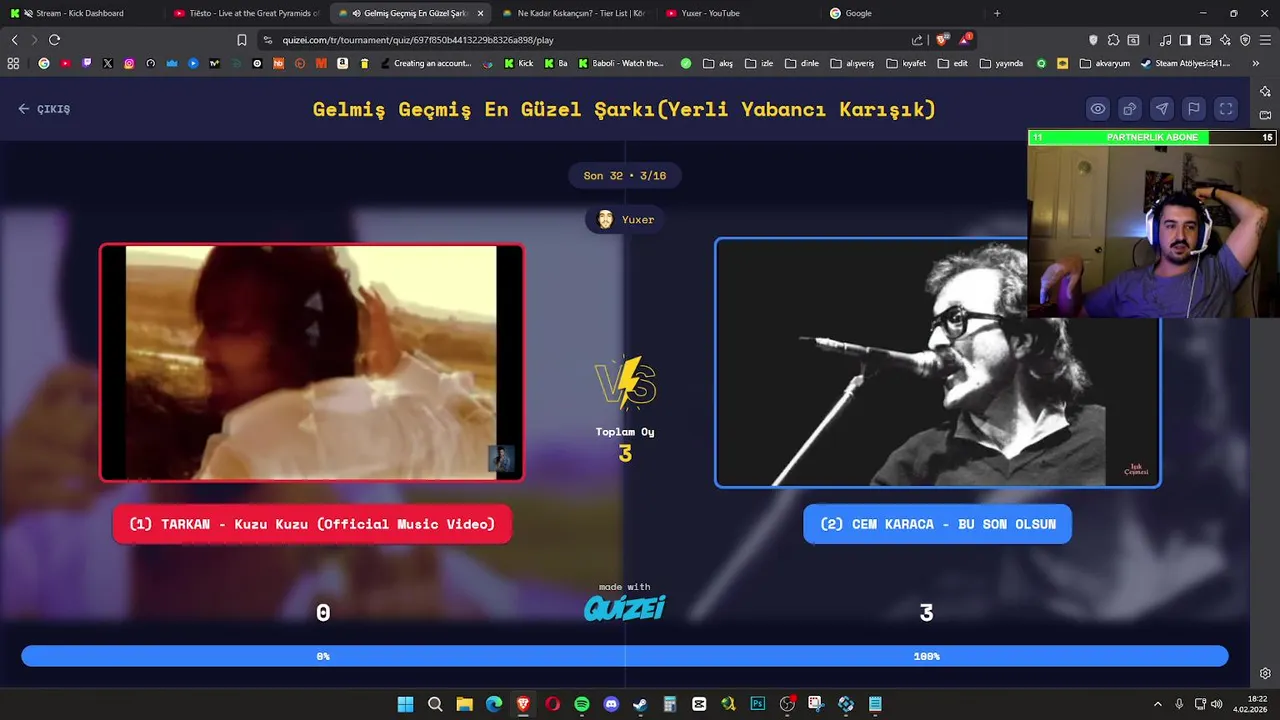Click the share page icon in address bar
The width and height of the screenshot is (1280, 720).
pyautogui.click(x=917, y=40)
